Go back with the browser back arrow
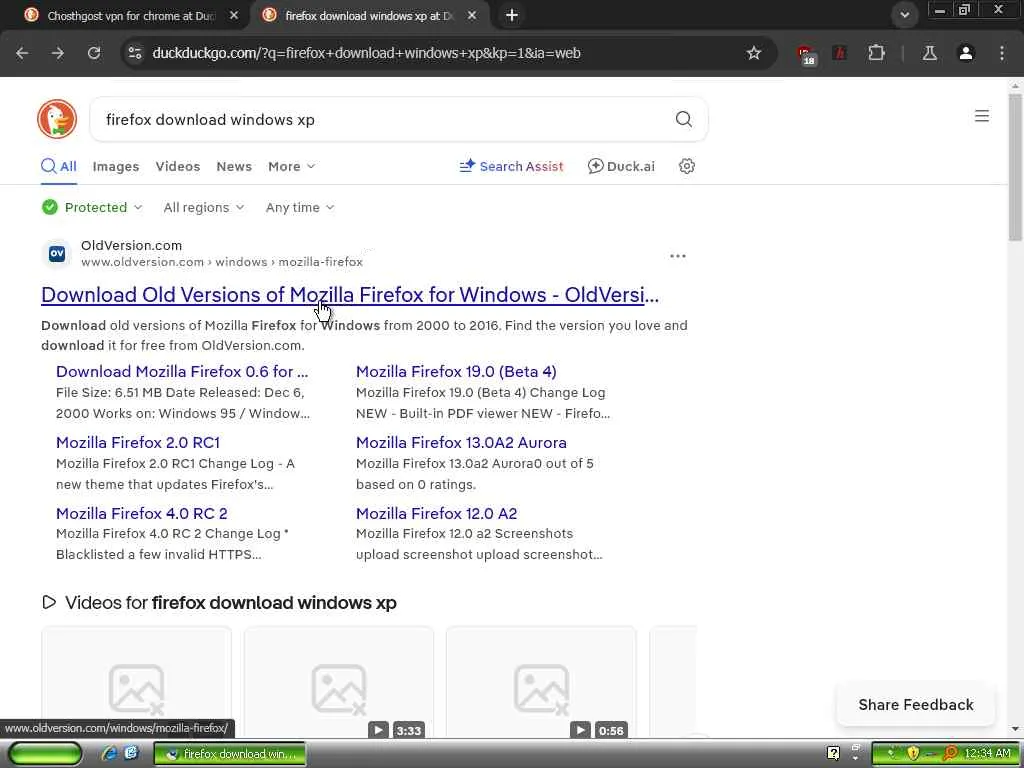 tap(22, 53)
